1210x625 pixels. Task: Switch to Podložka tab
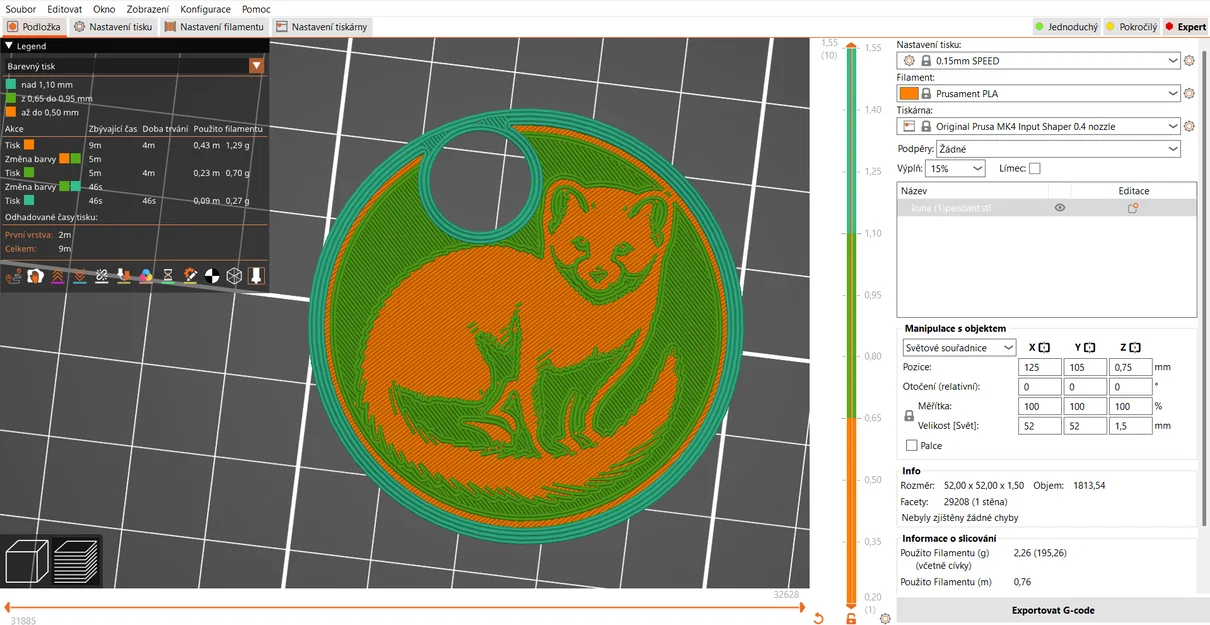pos(34,27)
